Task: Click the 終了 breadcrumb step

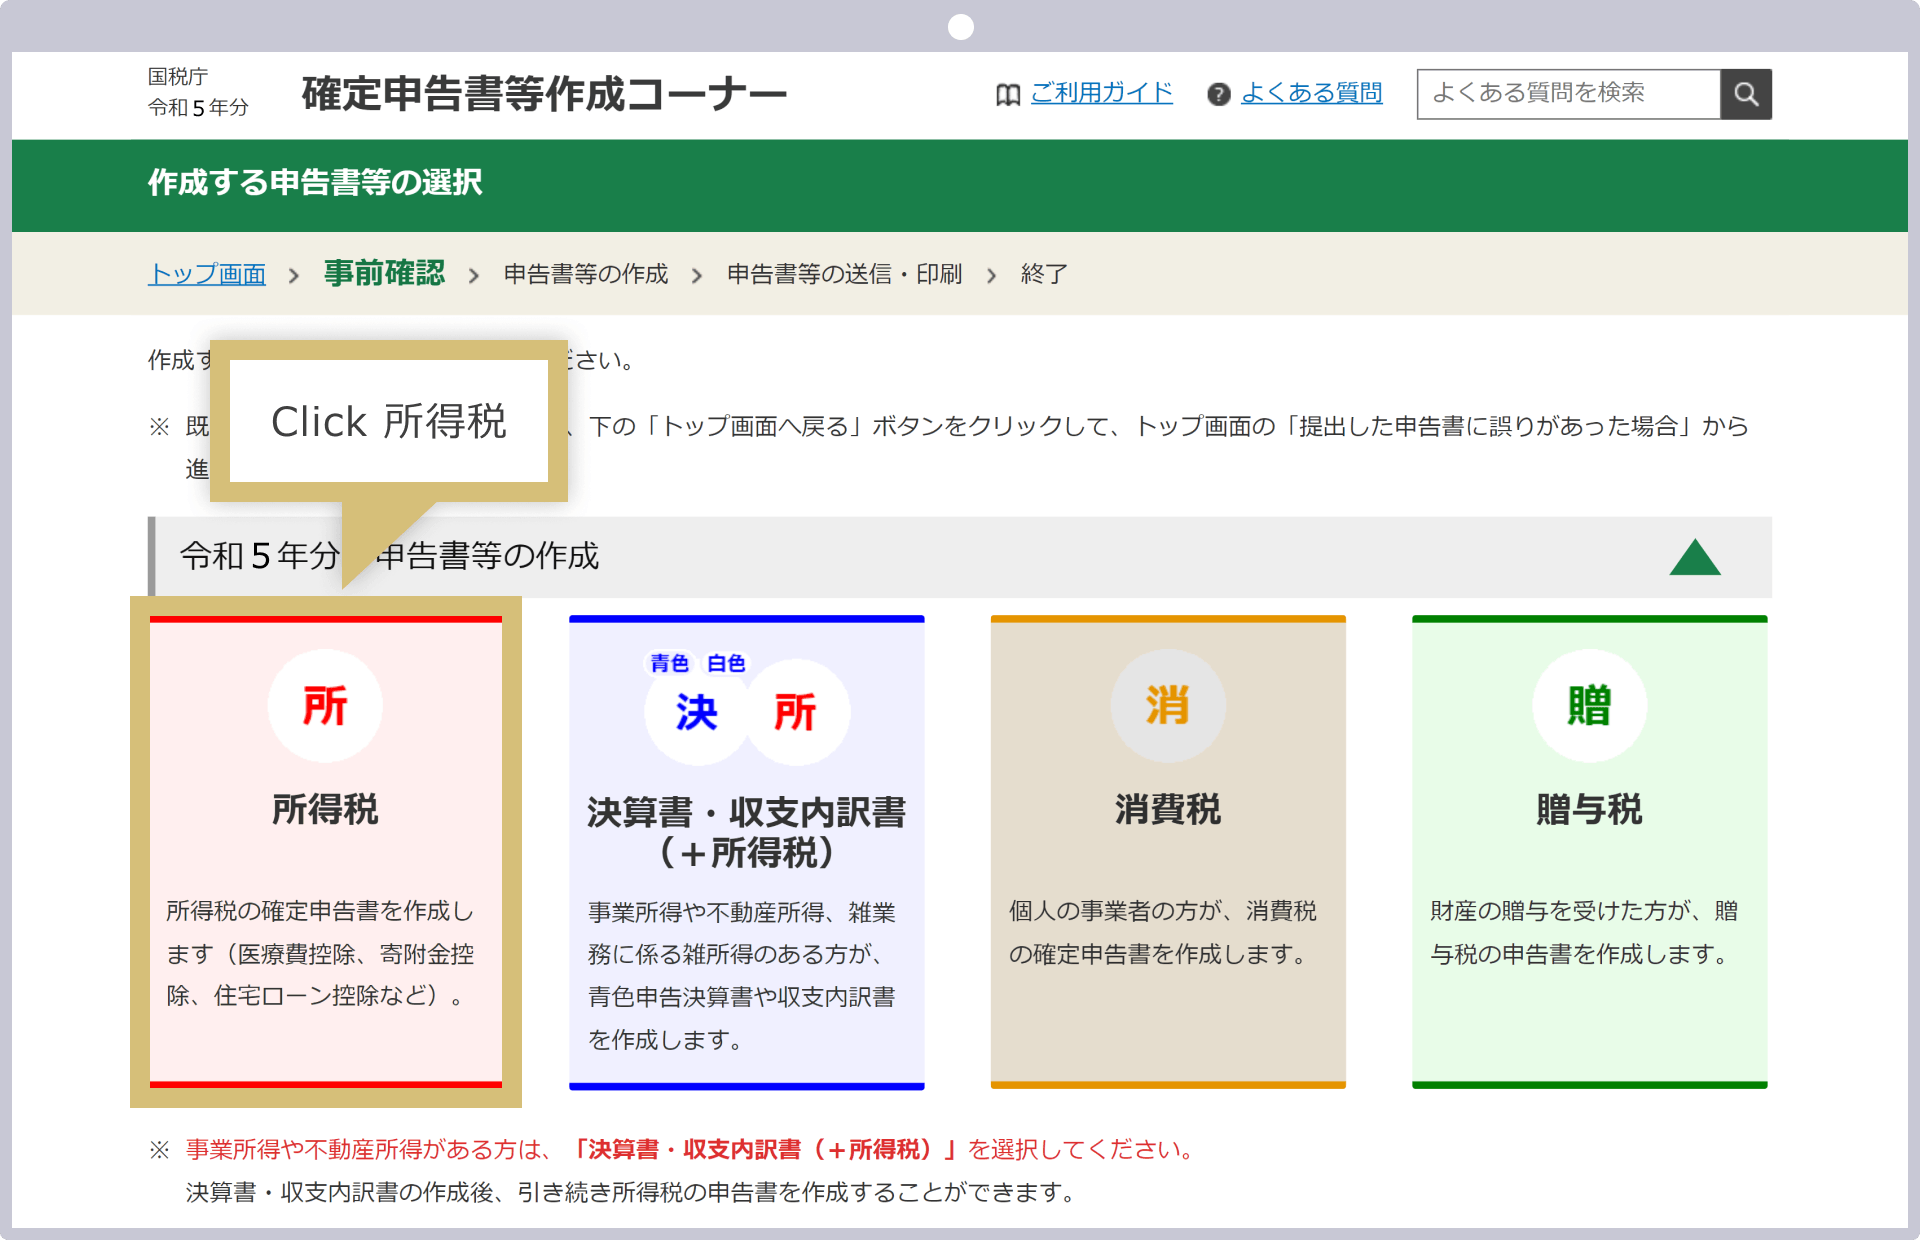Action: pos(1044,274)
